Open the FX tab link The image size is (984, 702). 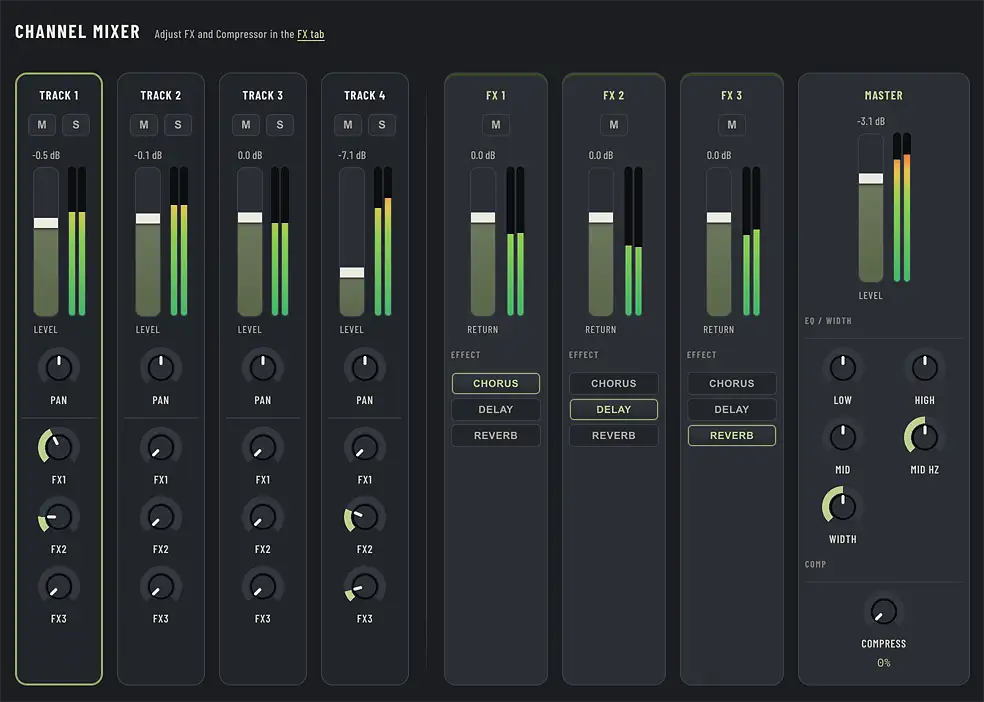point(311,35)
